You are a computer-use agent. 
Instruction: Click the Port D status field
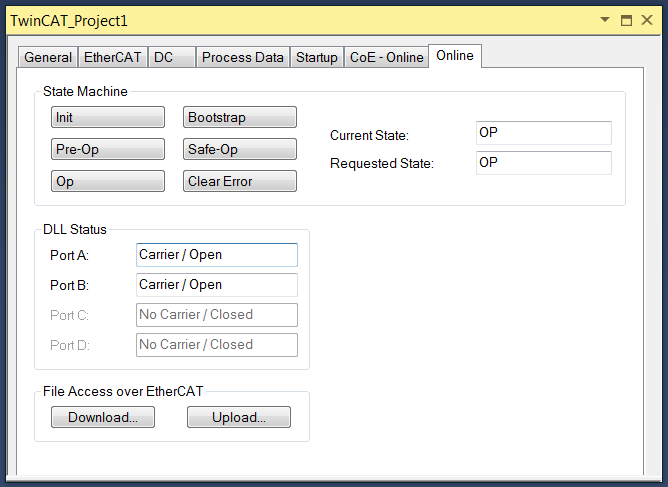(217, 345)
